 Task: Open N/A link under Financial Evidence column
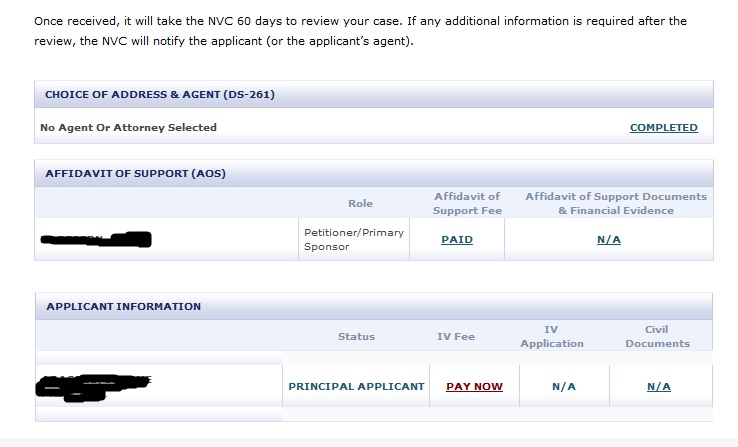click(x=609, y=240)
